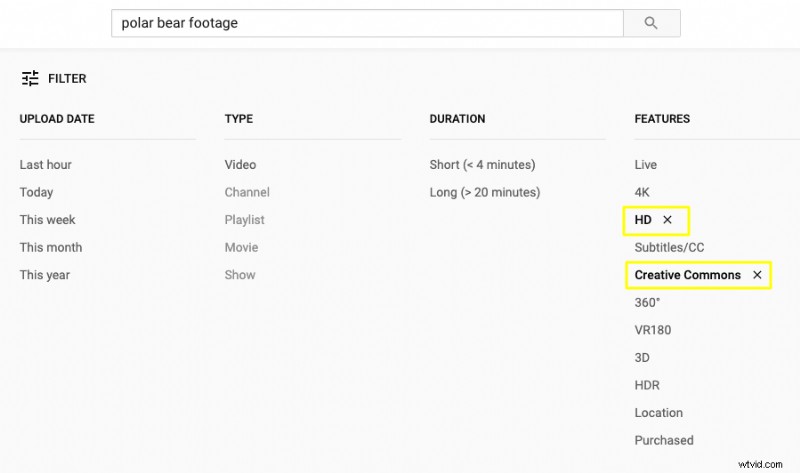800x473 pixels.
Task: Click the TYPE column heading
Action: pos(239,119)
